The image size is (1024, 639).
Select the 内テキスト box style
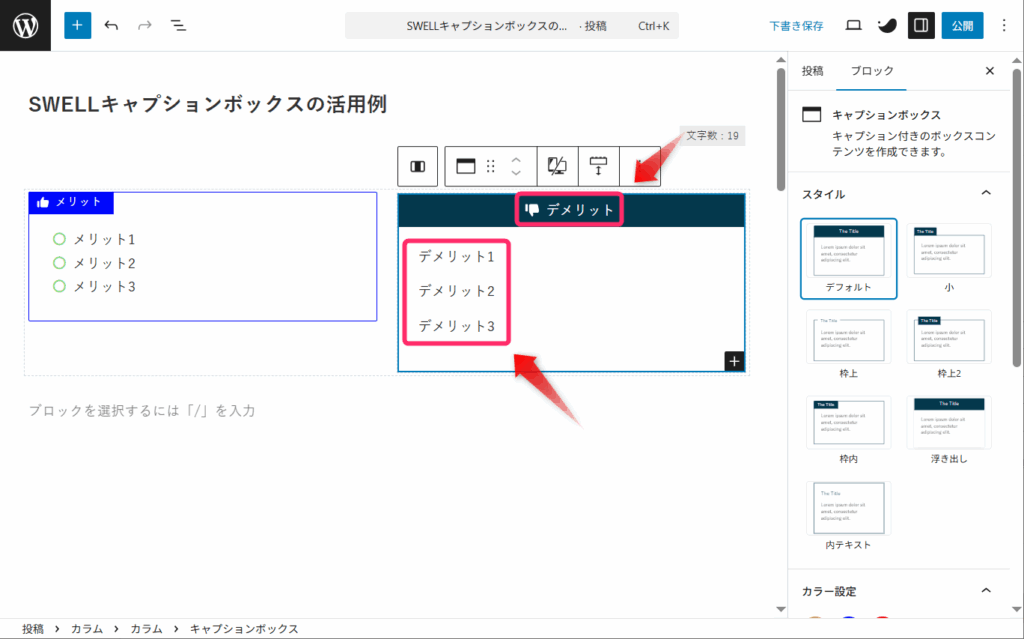(848, 516)
